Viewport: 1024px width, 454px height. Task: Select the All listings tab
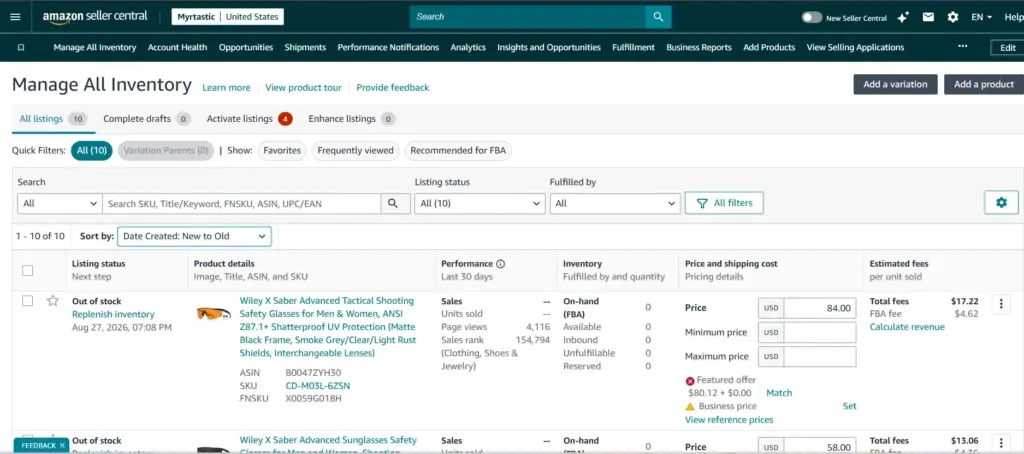(52, 119)
